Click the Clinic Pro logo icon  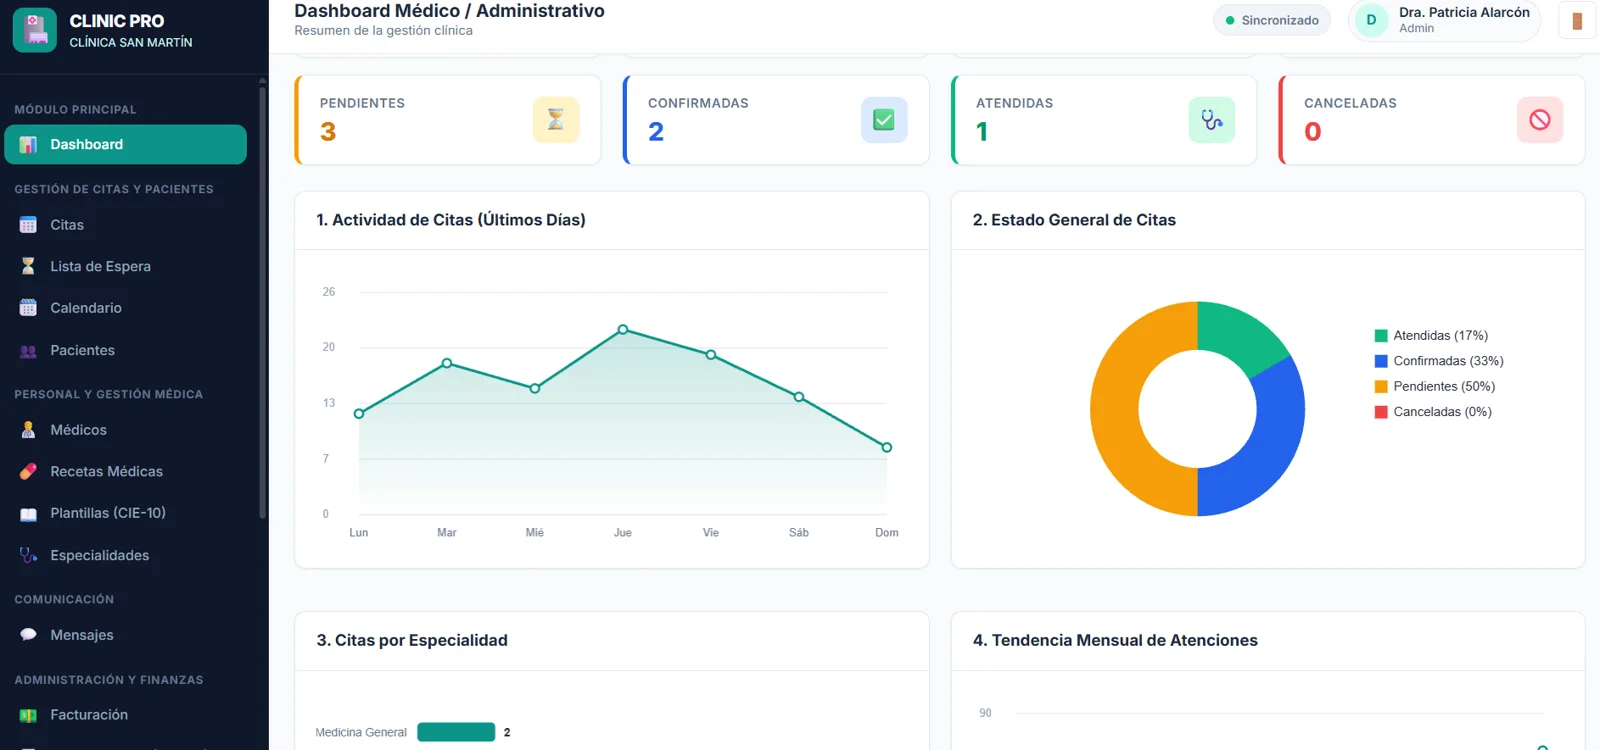tap(35, 30)
